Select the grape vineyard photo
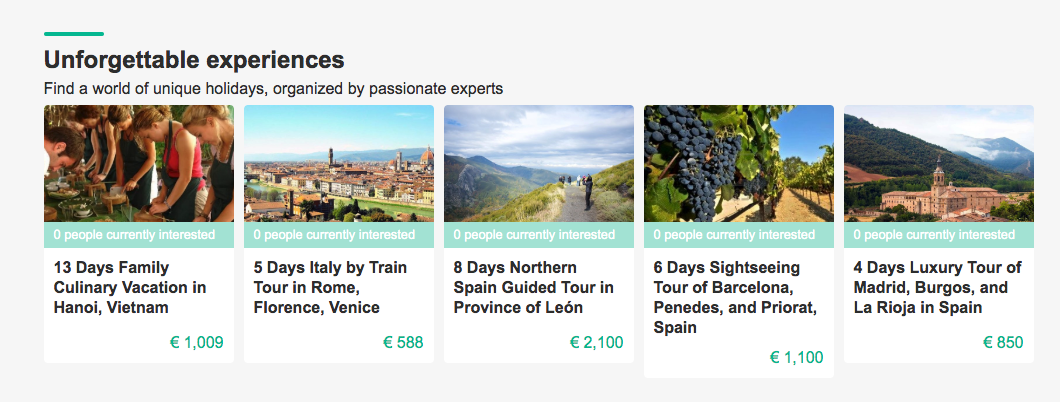 739,163
